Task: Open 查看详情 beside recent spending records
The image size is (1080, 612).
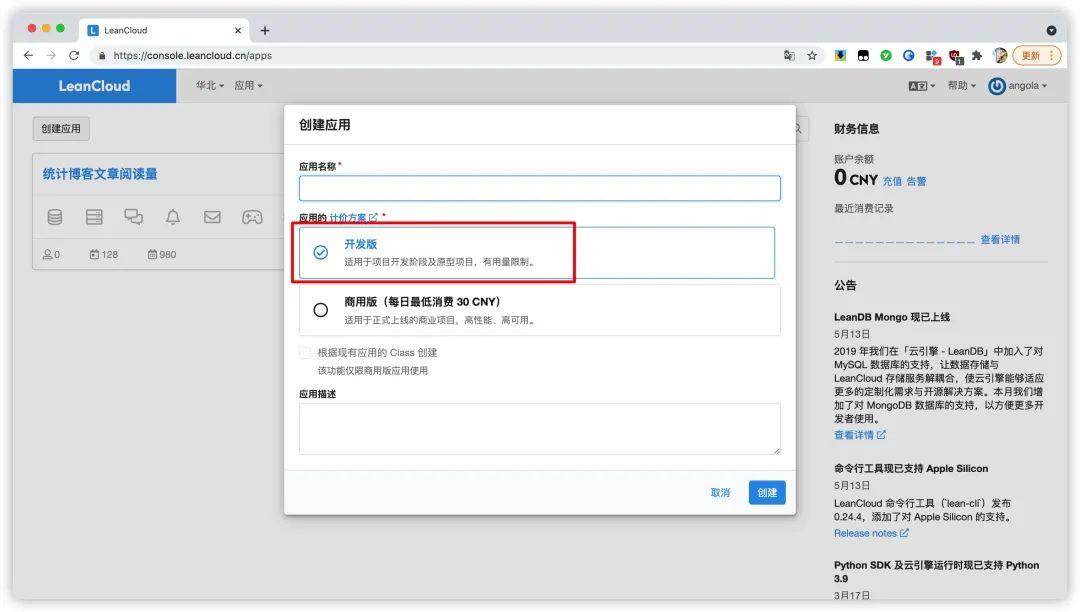Action: tap(1000, 240)
